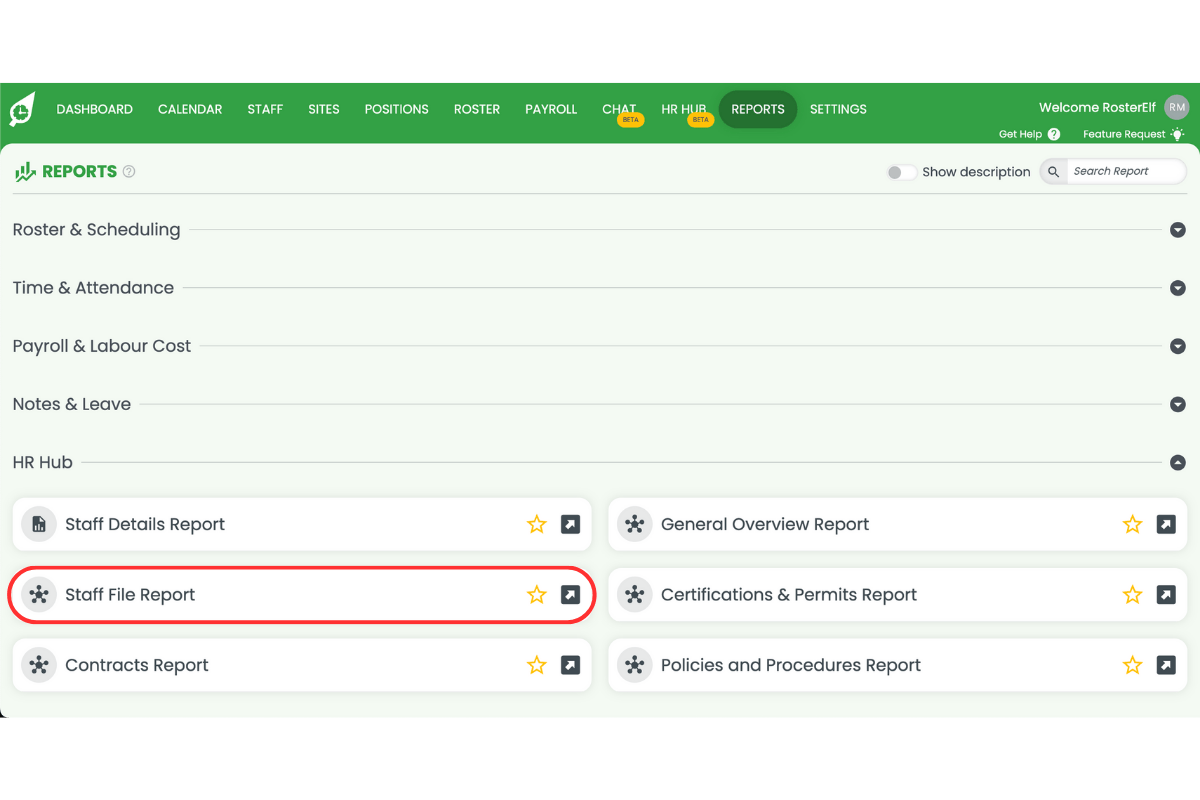
Task: Unfavorite the General Overview Report star
Action: pyautogui.click(x=1132, y=524)
